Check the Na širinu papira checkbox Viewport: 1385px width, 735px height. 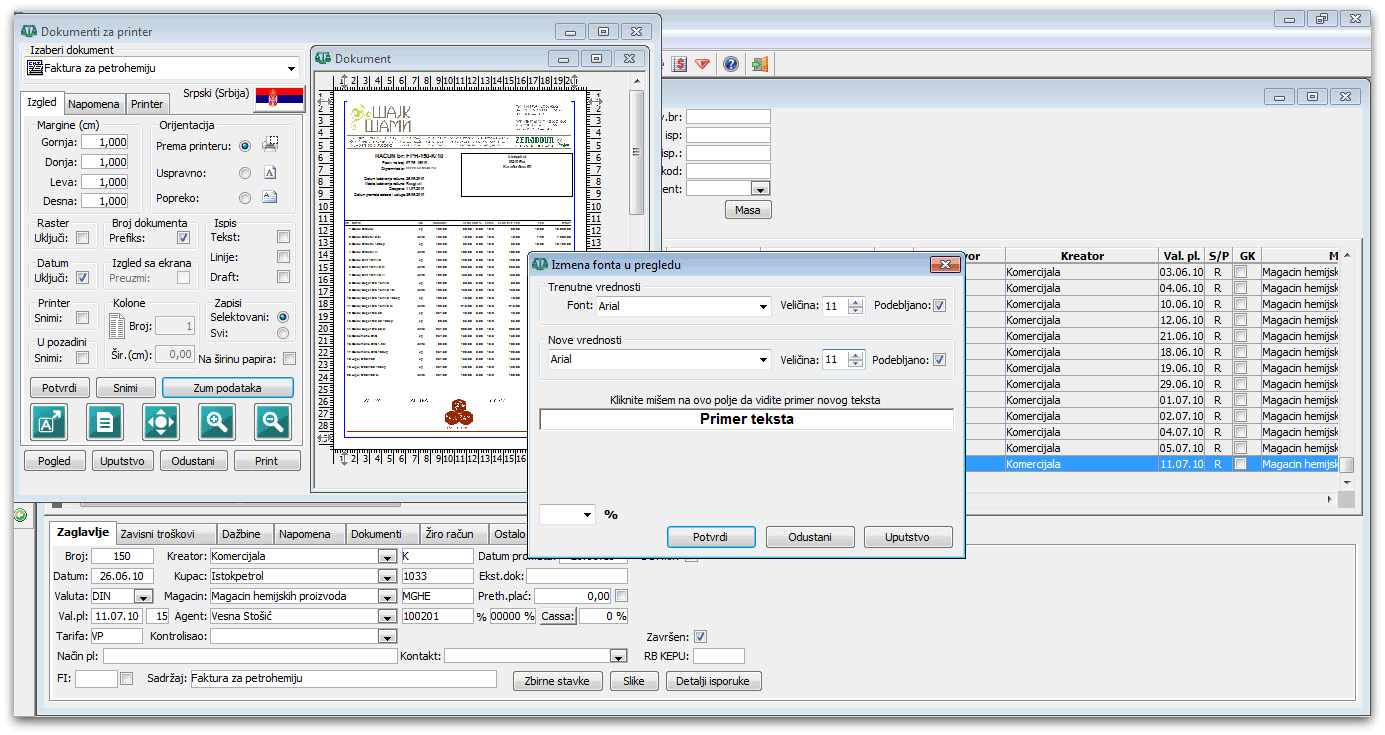click(x=289, y=359)
